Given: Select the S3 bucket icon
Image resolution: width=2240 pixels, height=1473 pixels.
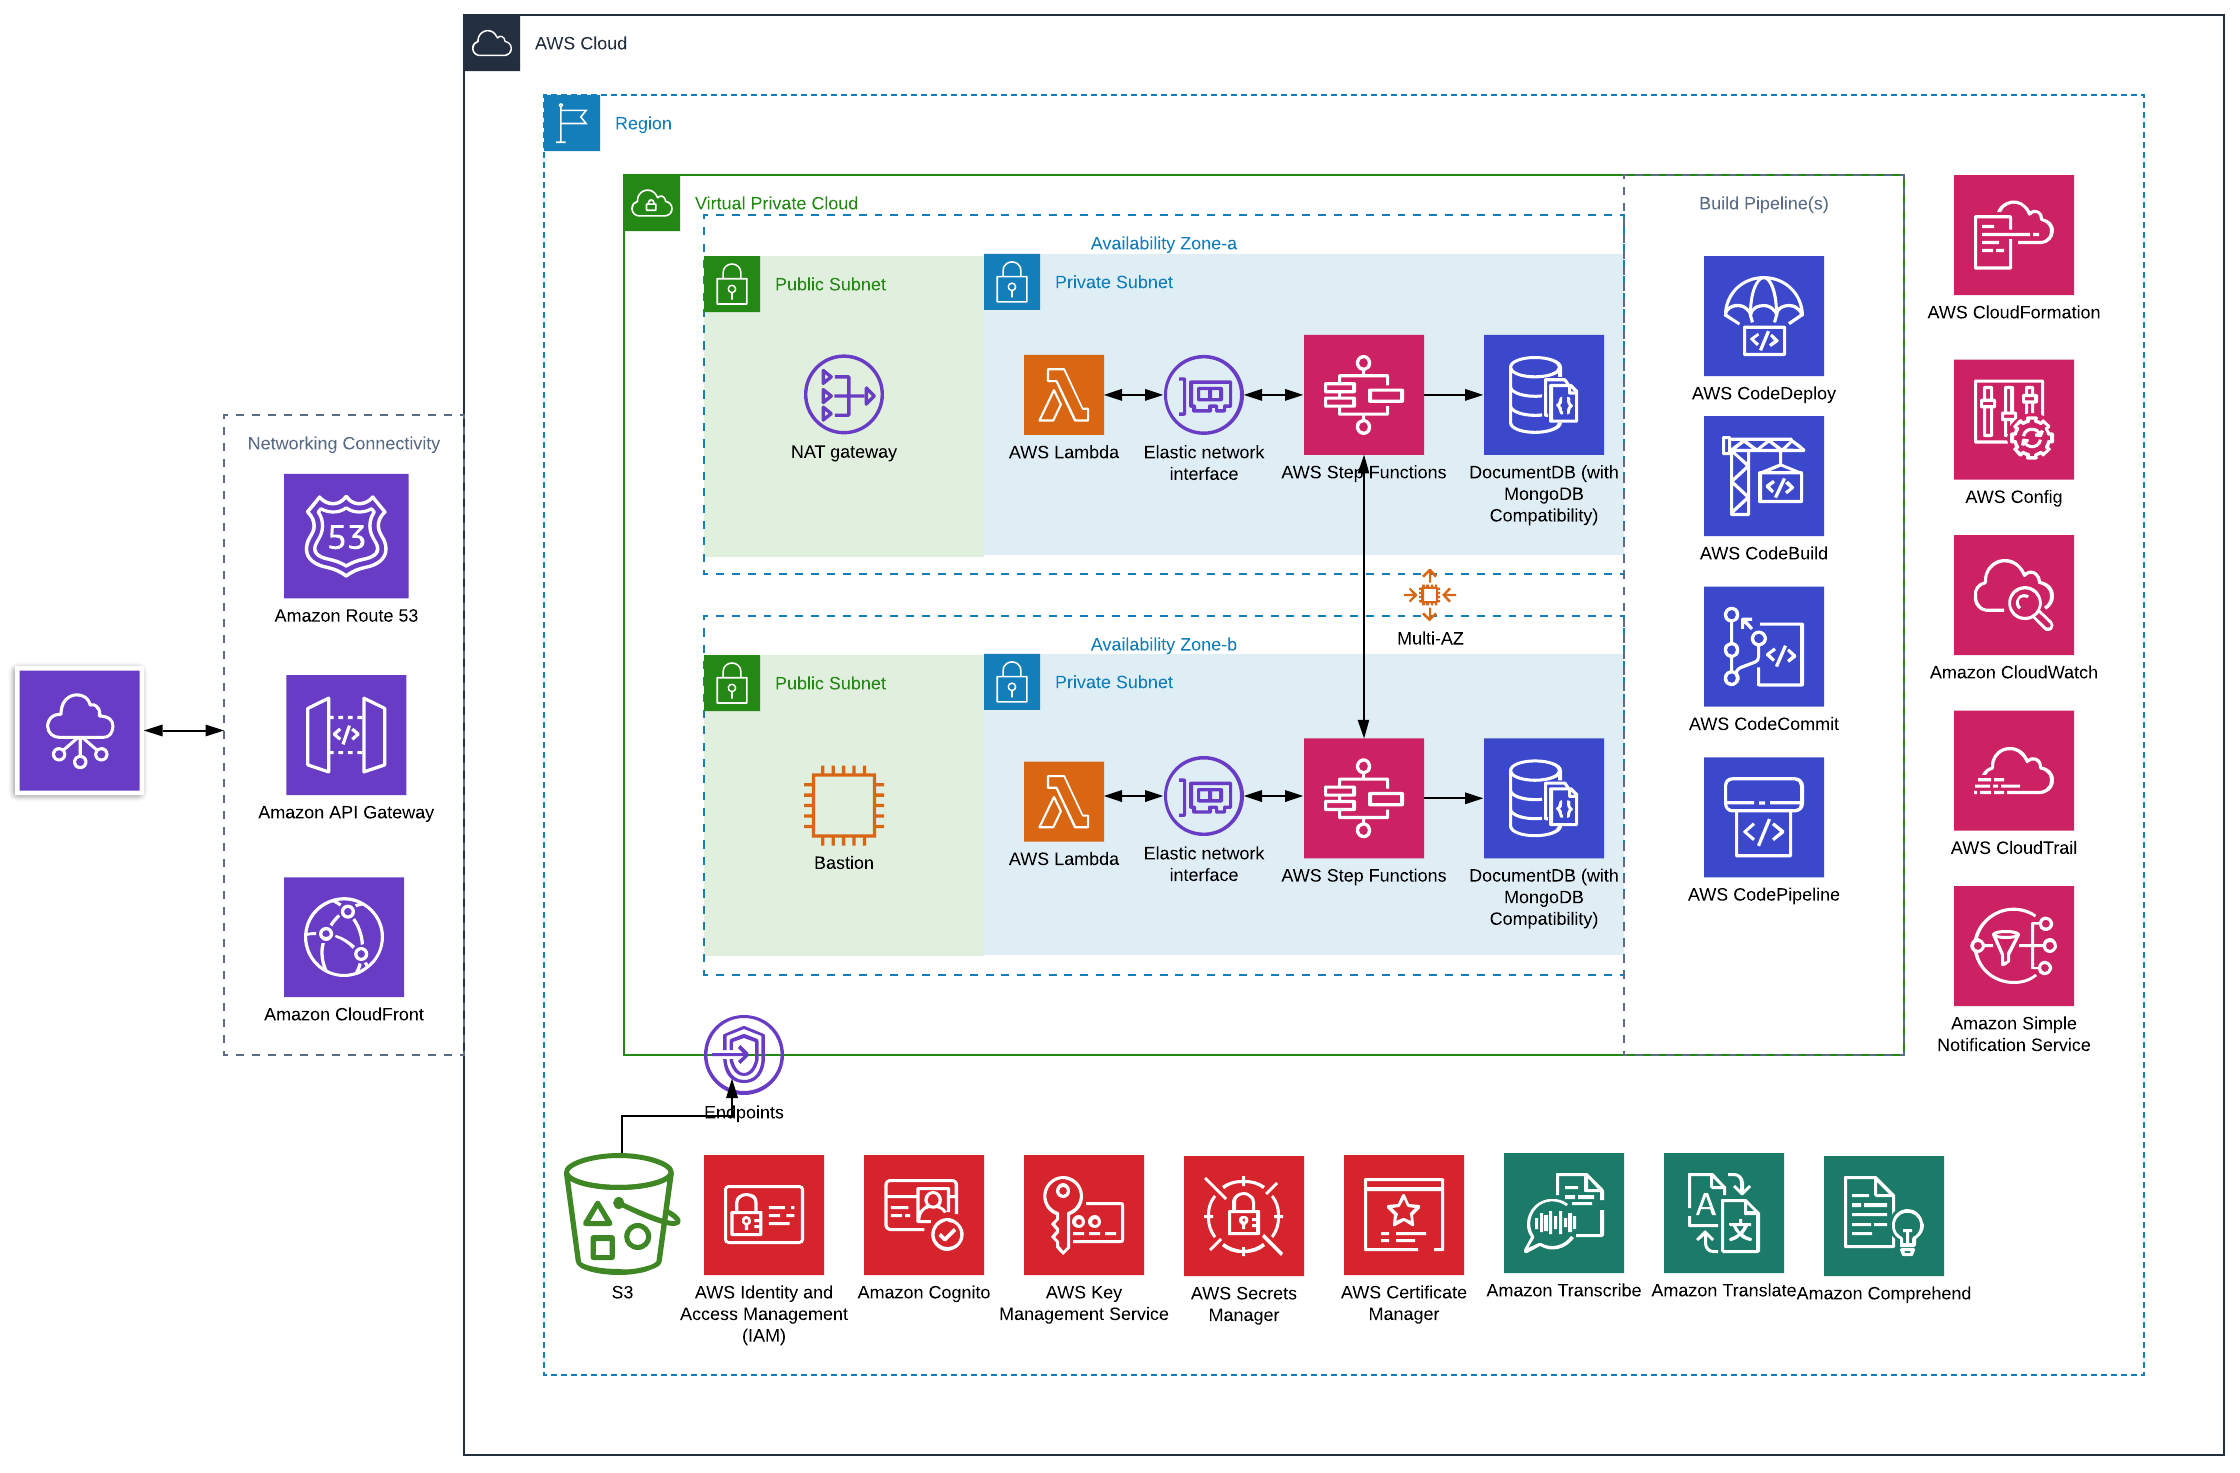Looking at the screenshot, I should click(622, 1214).
